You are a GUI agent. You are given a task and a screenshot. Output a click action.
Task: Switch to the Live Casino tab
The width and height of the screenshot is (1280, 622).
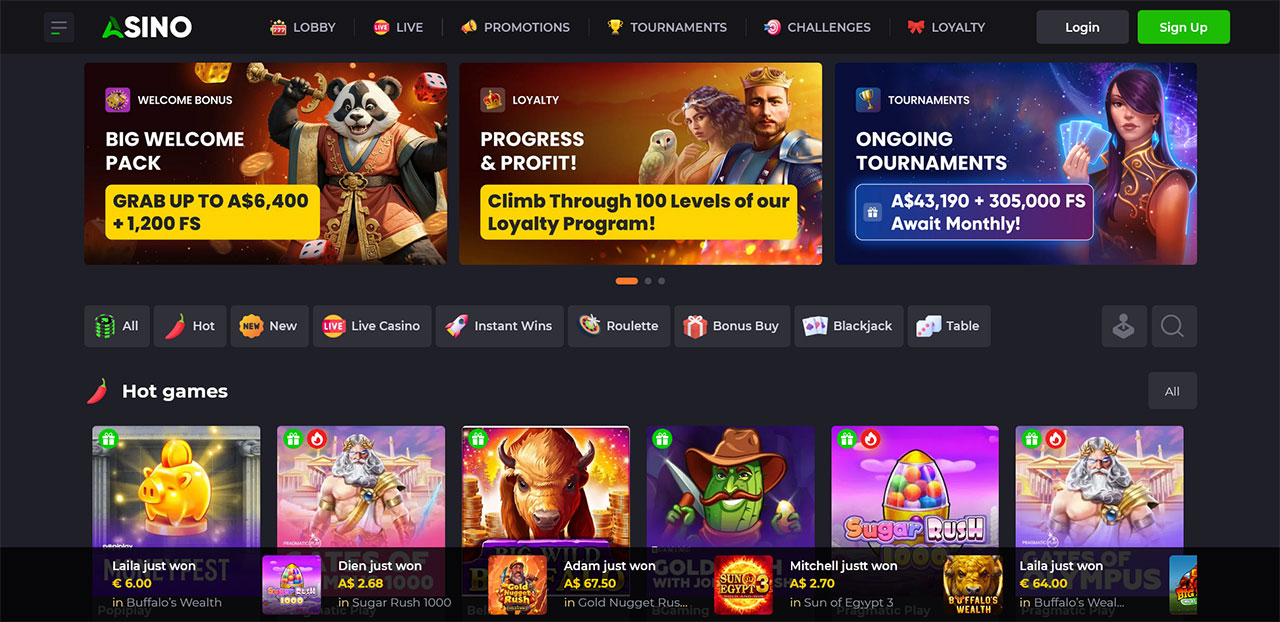(372, 326)
